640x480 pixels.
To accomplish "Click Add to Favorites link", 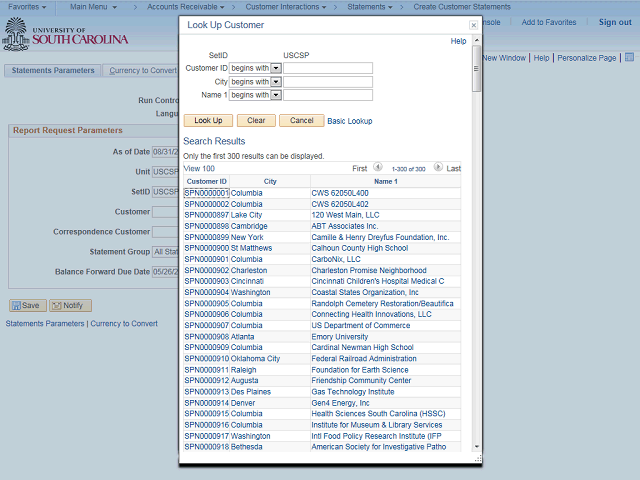I will point(549,22).
